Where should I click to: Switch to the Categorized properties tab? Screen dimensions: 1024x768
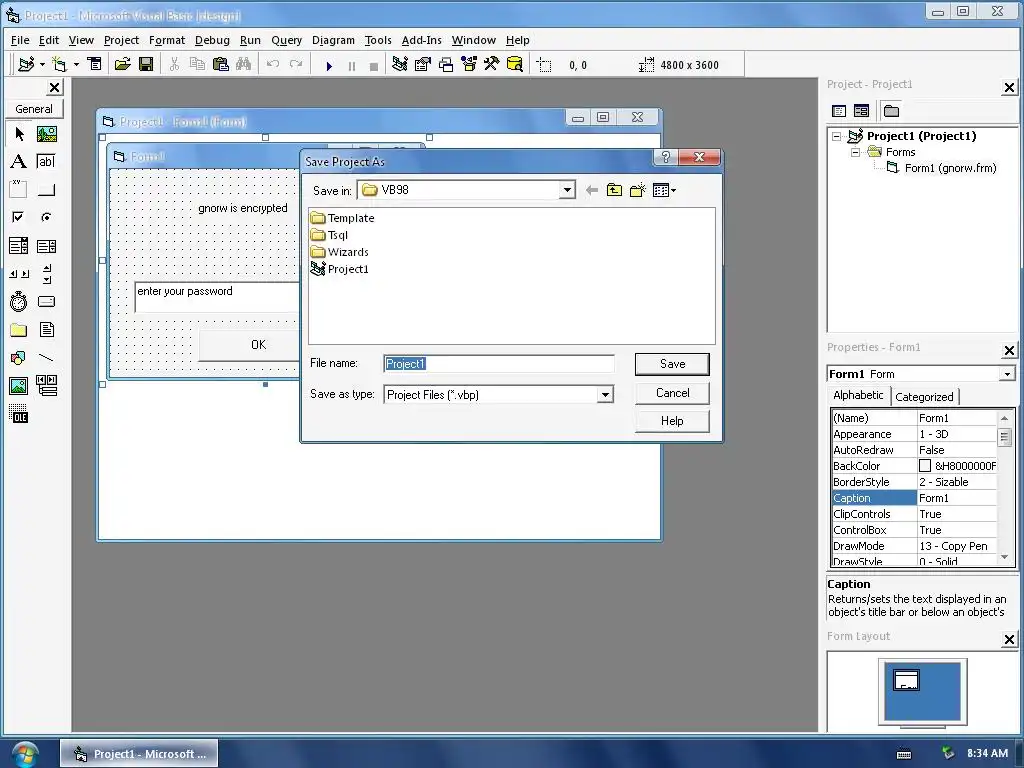click(x=924, y=396)
